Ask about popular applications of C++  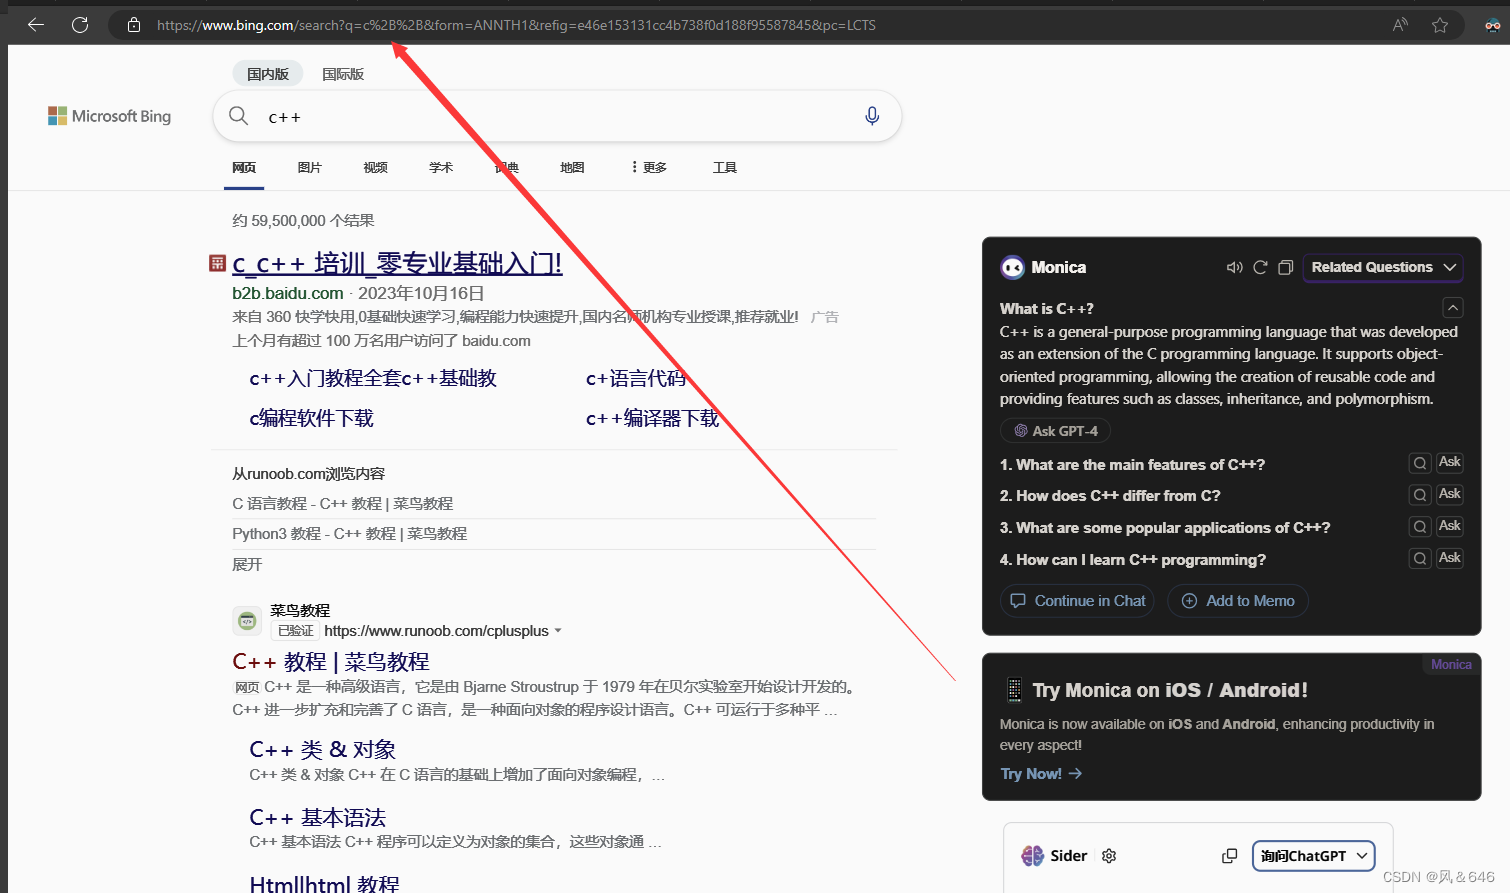[x=1450, y=527]
